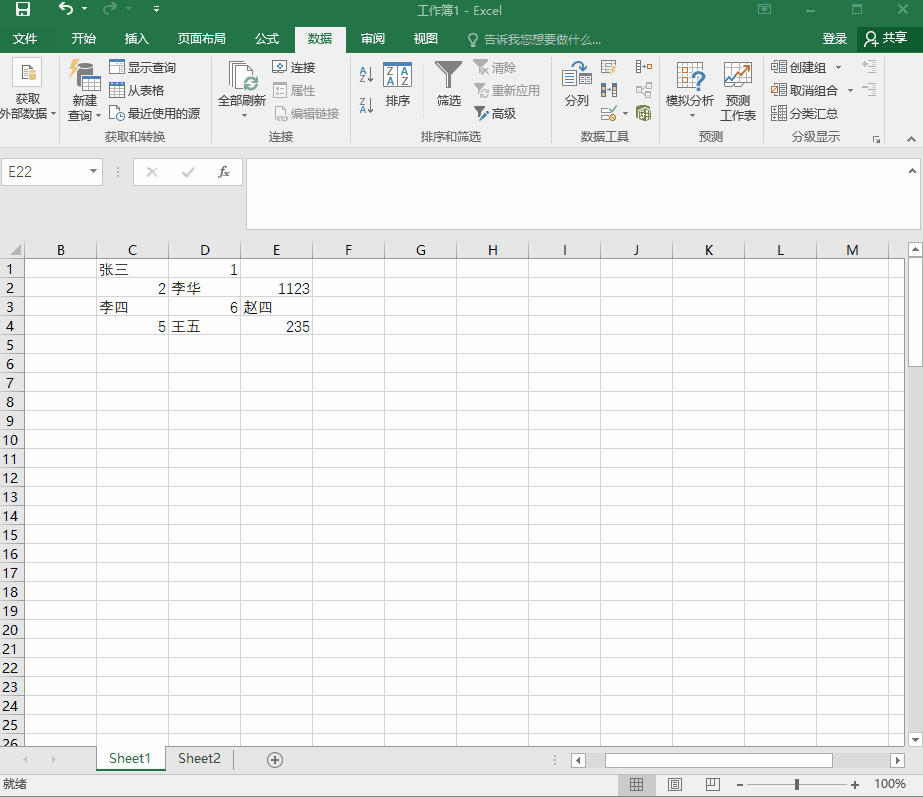Click the Save icon in the title bar
Image resolution: width=923 pixels, height=797 pixels.
[22, 9]
